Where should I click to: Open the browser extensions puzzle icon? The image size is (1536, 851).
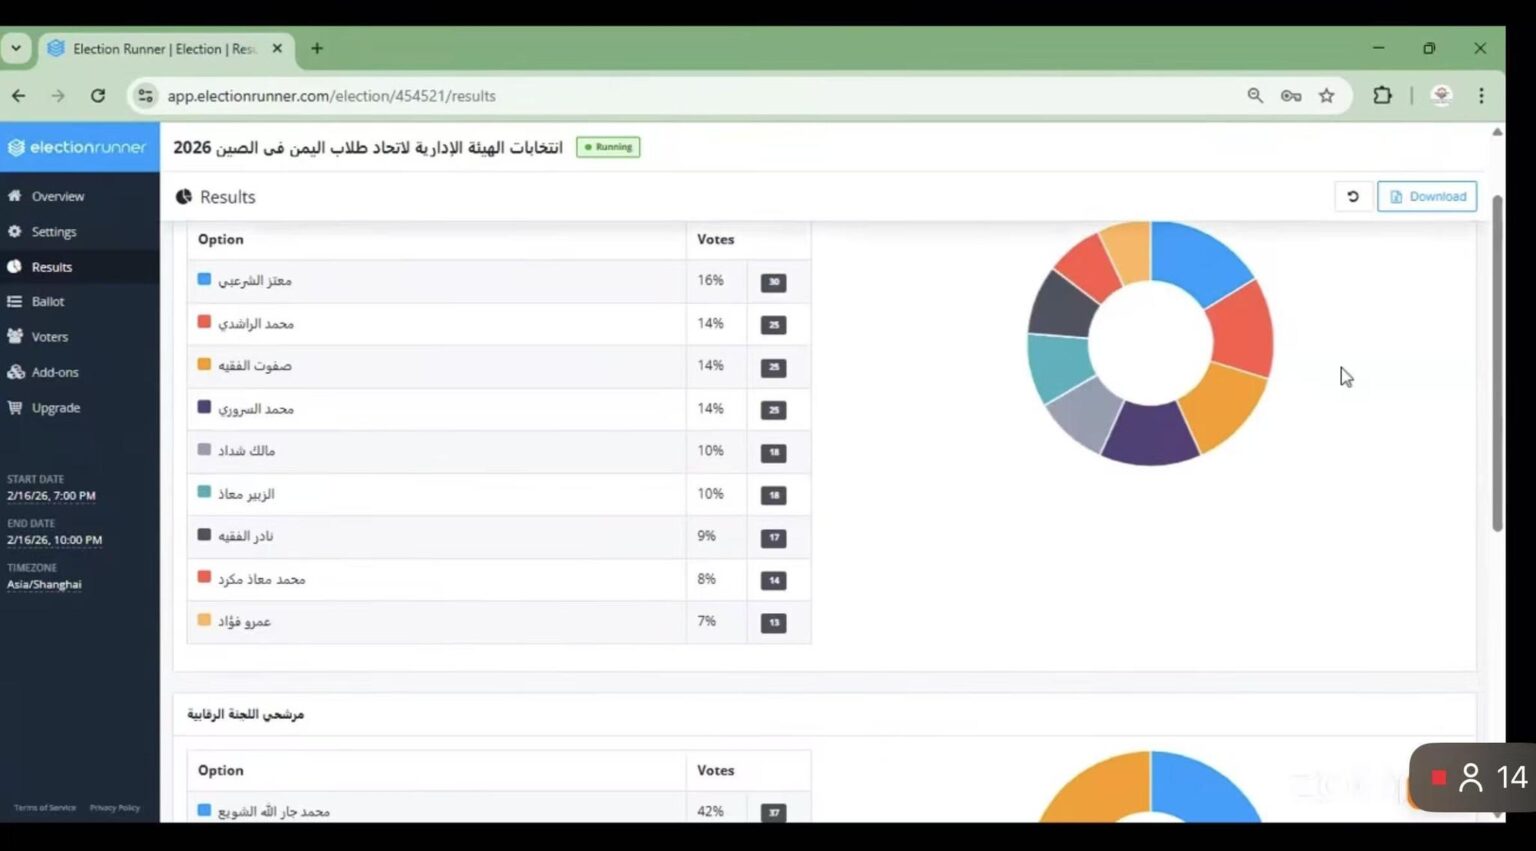tap(1382, 96)
